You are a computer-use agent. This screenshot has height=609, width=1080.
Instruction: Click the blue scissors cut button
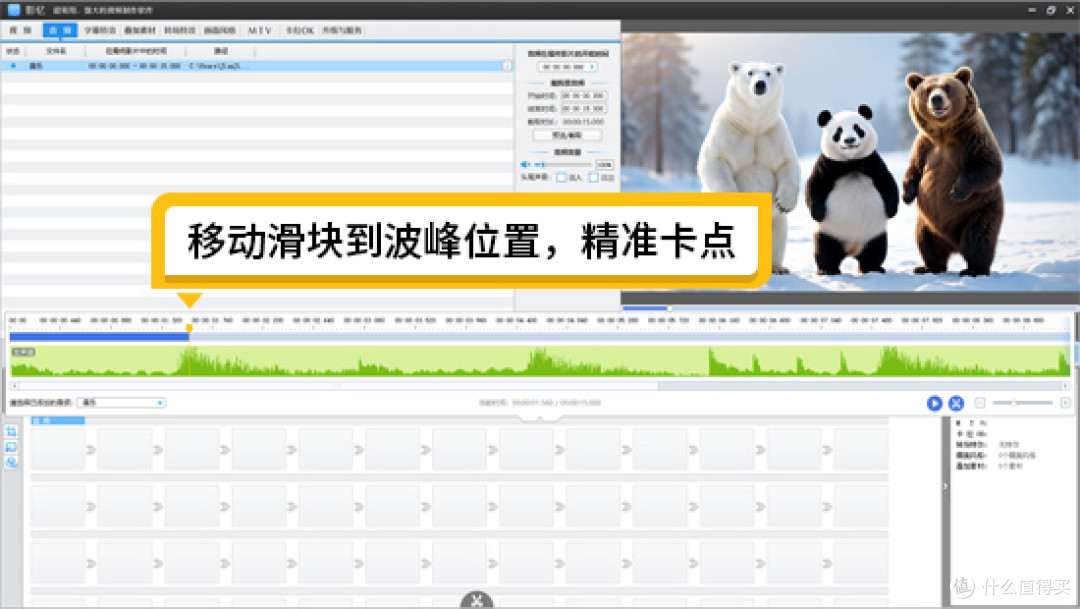click(x=956, y=403)
